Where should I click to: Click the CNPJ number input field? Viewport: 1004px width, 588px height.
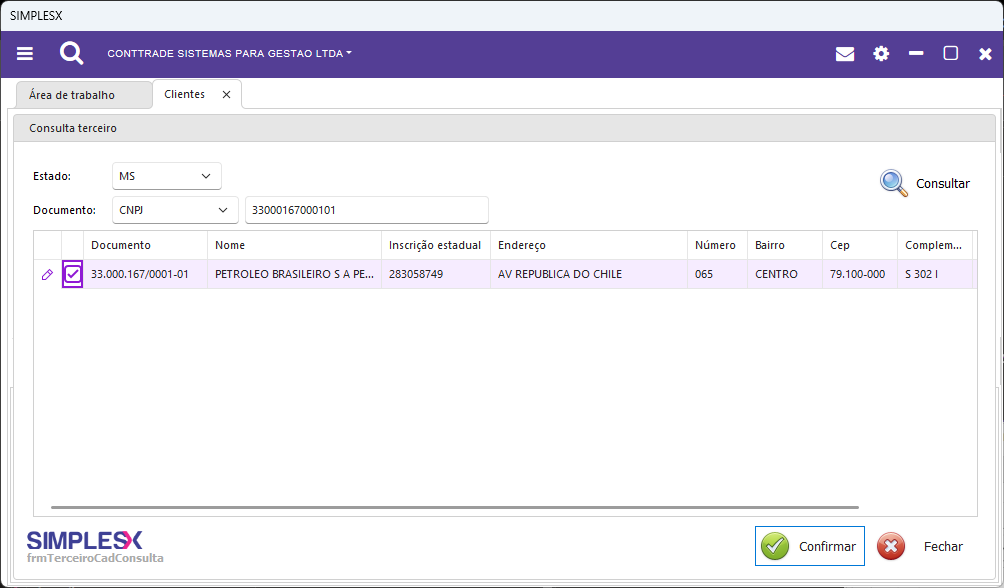tap(366, 210)
